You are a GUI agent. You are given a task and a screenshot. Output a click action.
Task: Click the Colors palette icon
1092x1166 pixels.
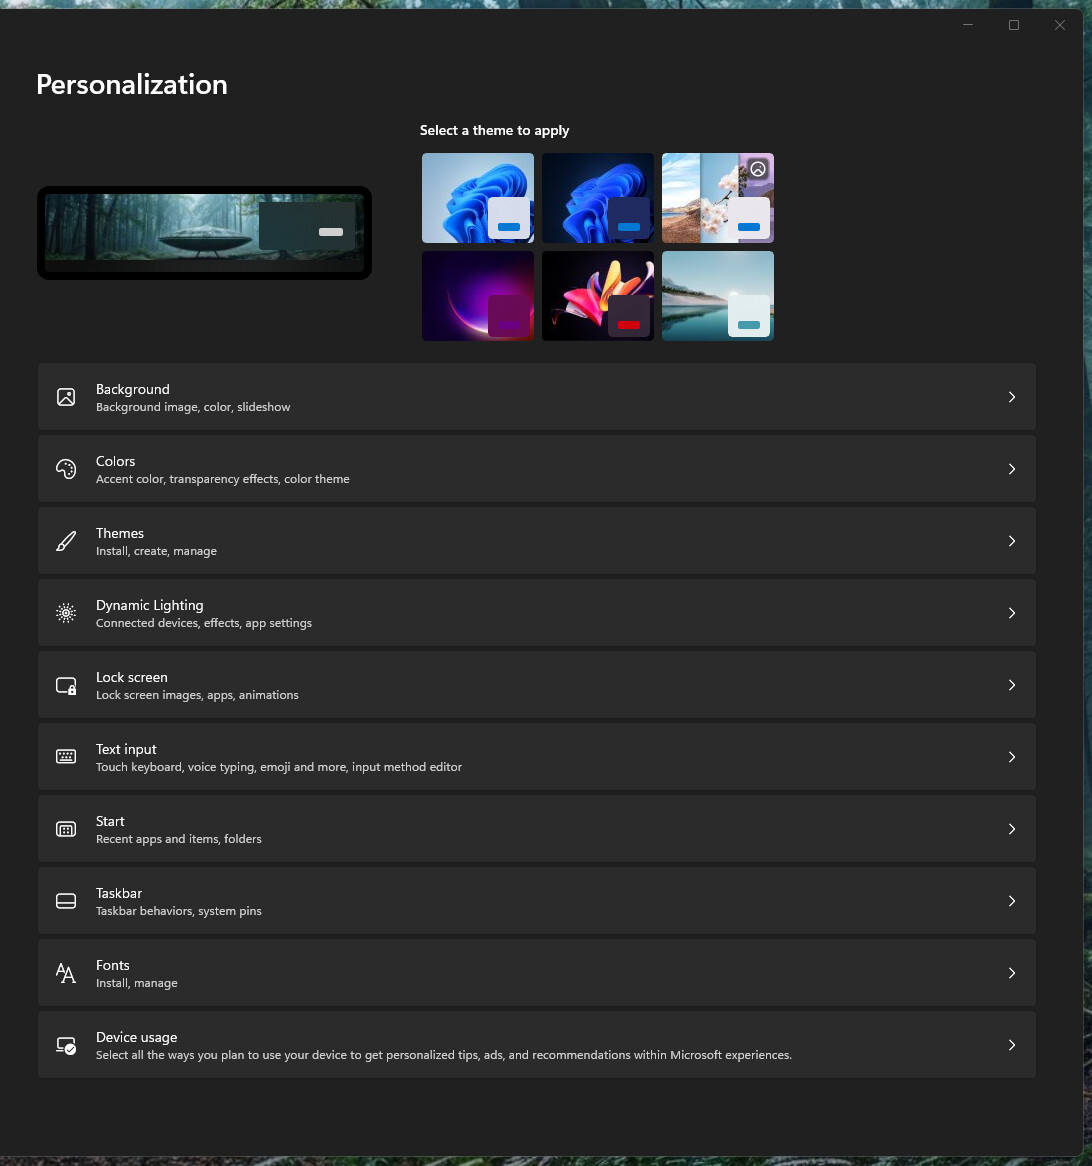[x=66, y=469]
